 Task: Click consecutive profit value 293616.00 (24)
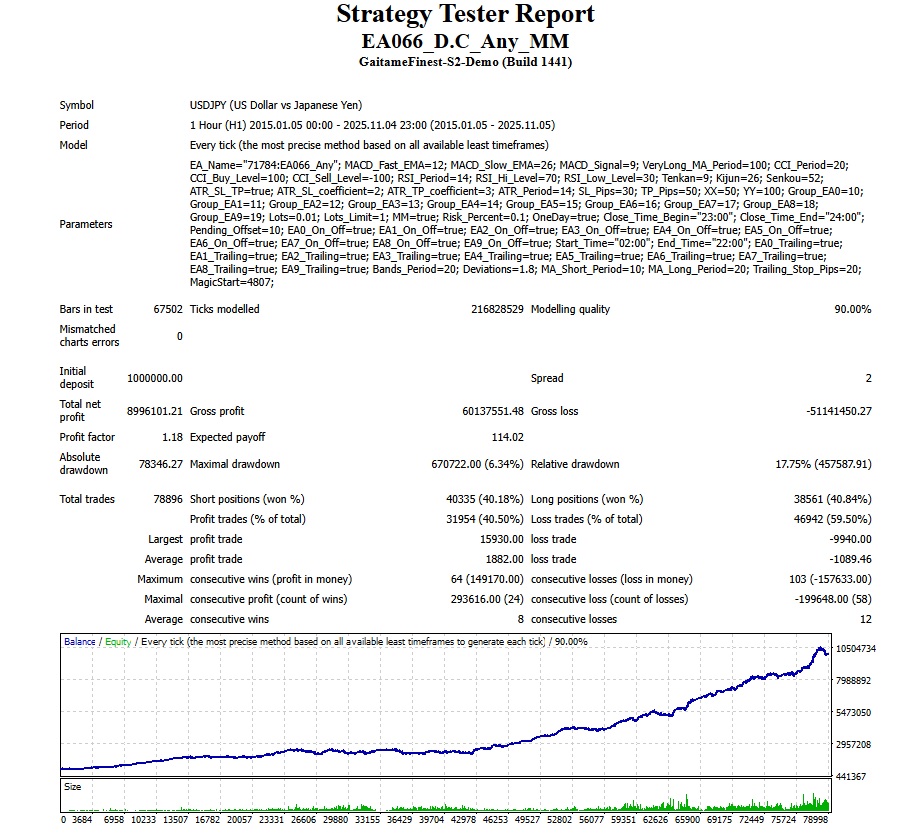[x=487, y=600]
